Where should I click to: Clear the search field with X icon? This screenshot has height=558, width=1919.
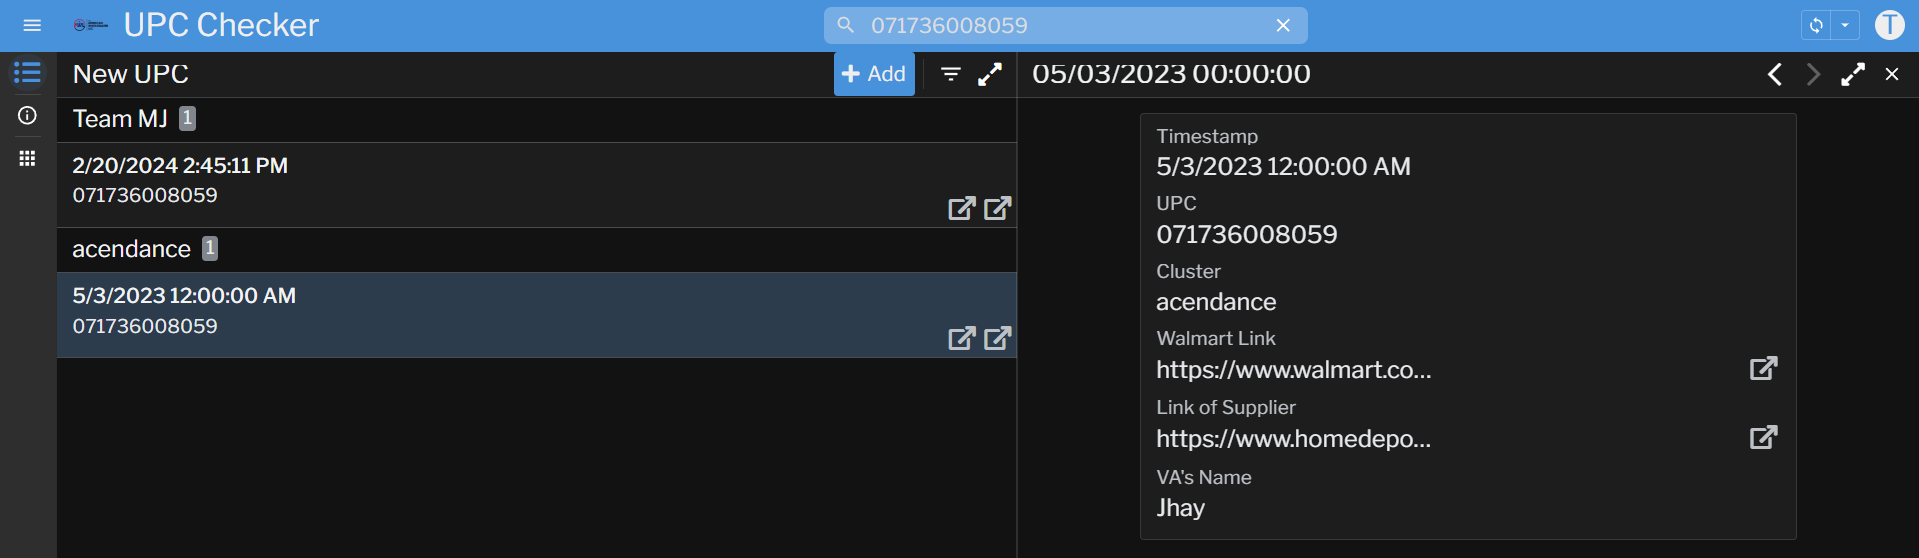(1283, 26)
